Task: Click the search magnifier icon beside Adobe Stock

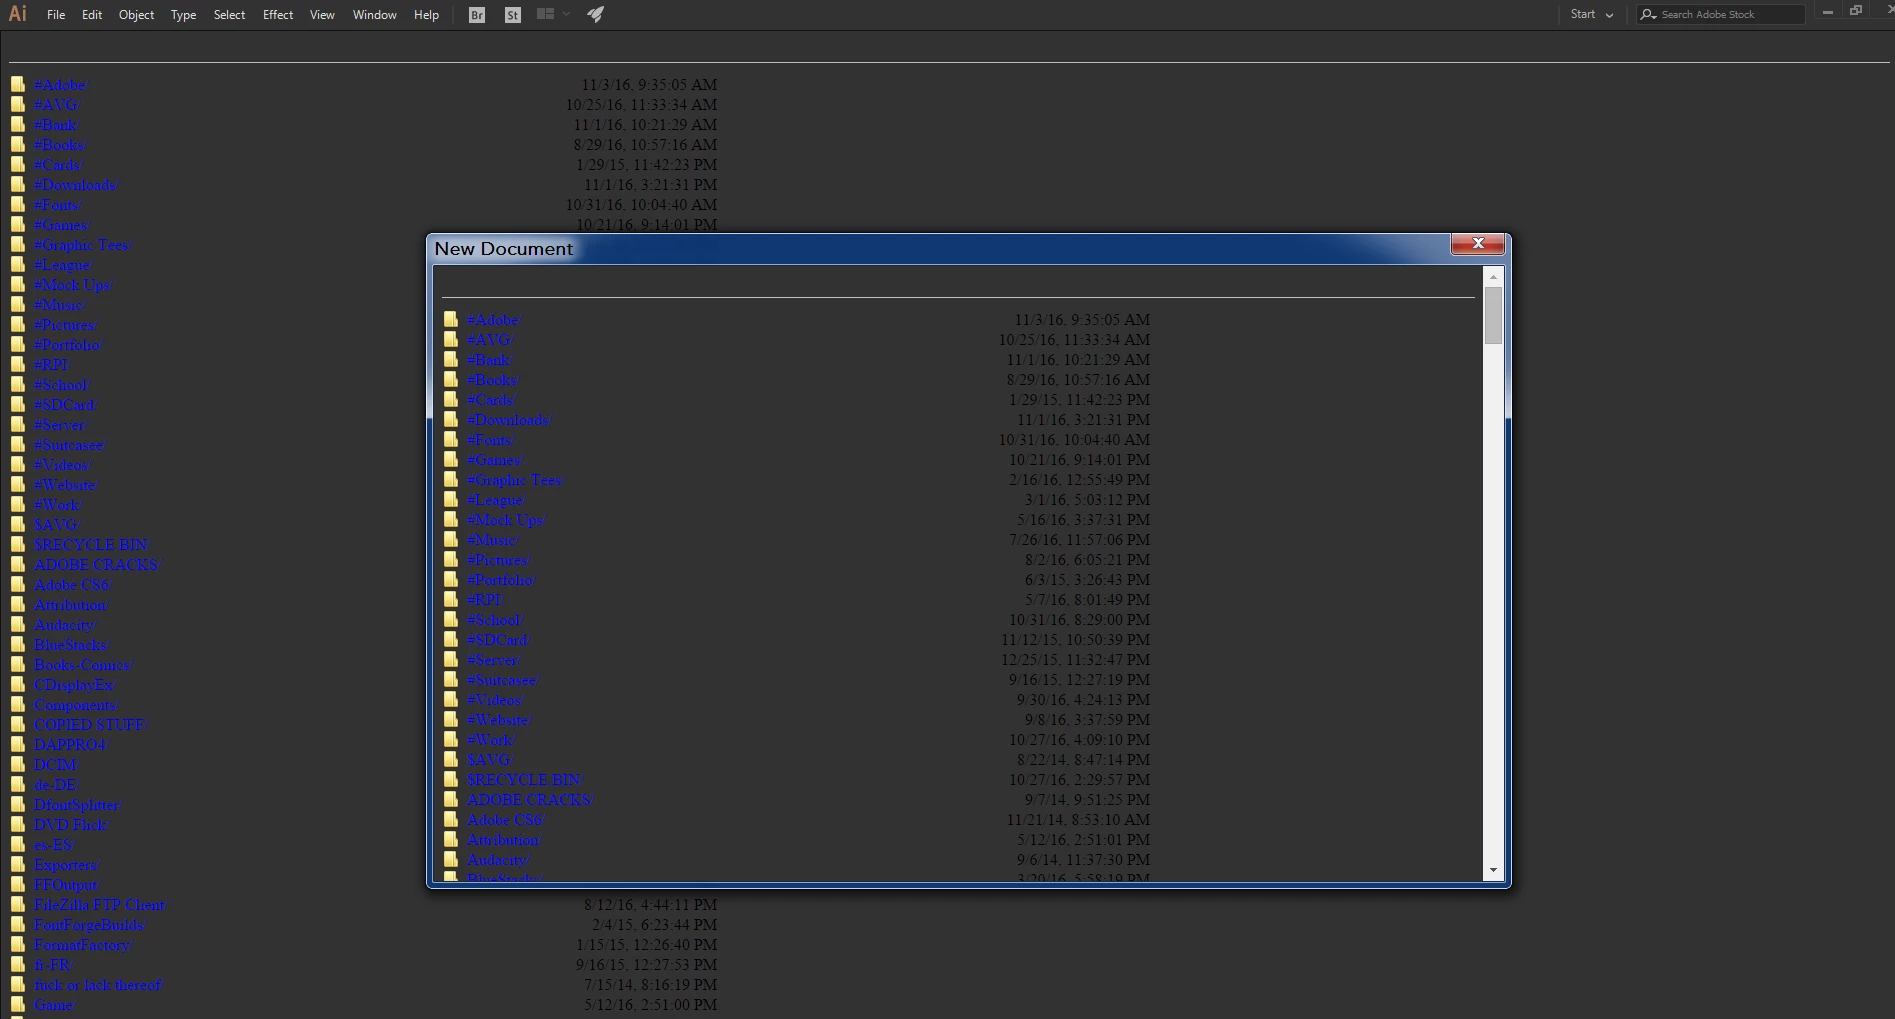Action: pos(1648,14)
